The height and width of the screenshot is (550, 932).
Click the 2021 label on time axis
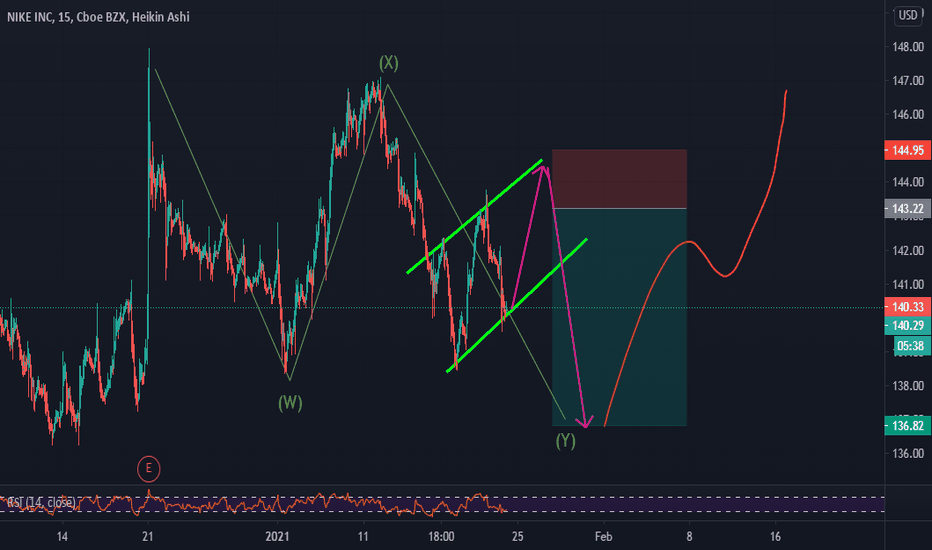click(278, 537)
